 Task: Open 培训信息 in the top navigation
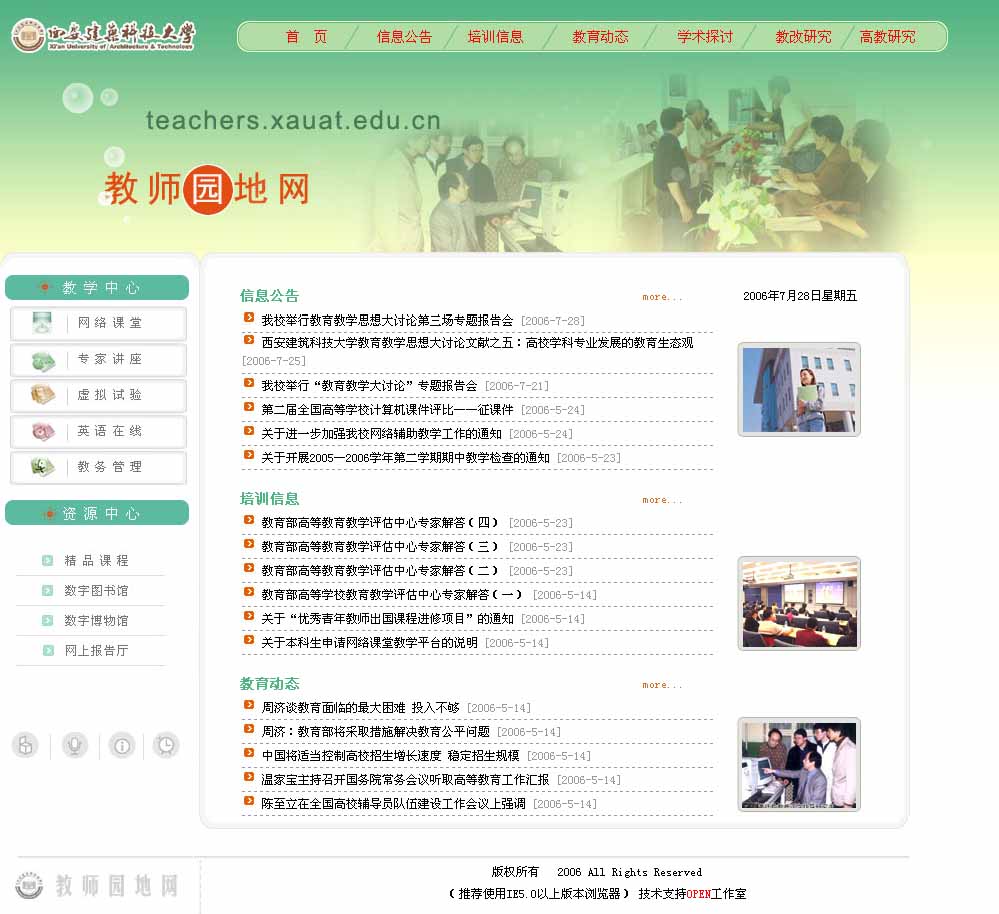pos(495,37)
